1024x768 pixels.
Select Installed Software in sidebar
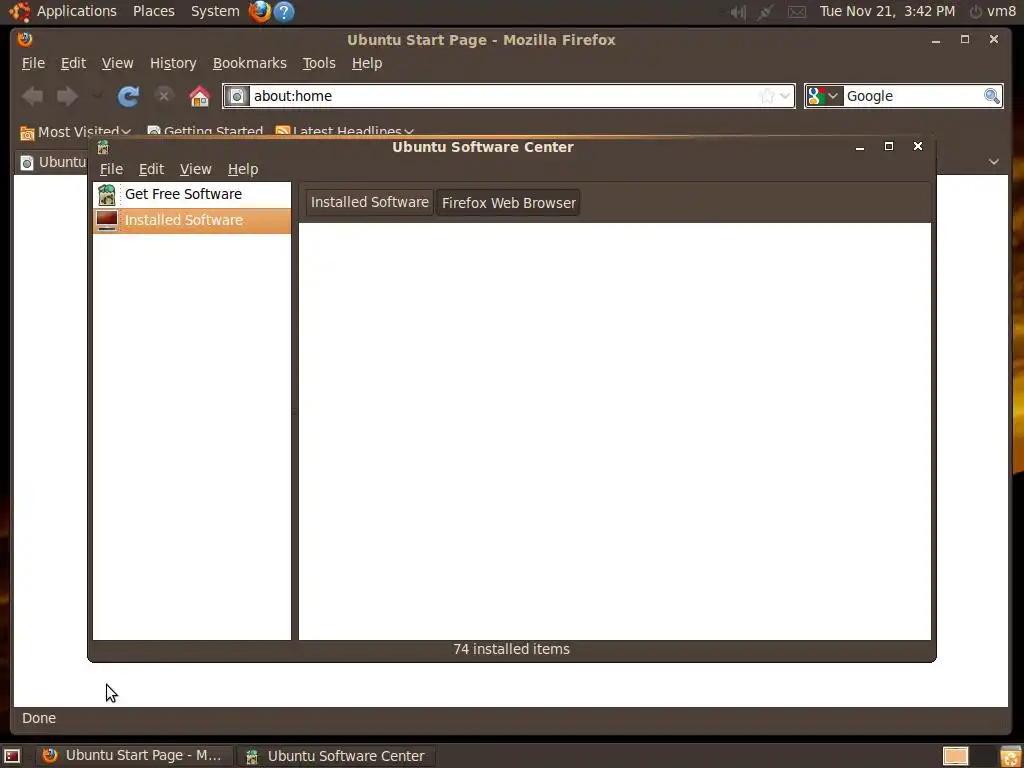(191, 221)
